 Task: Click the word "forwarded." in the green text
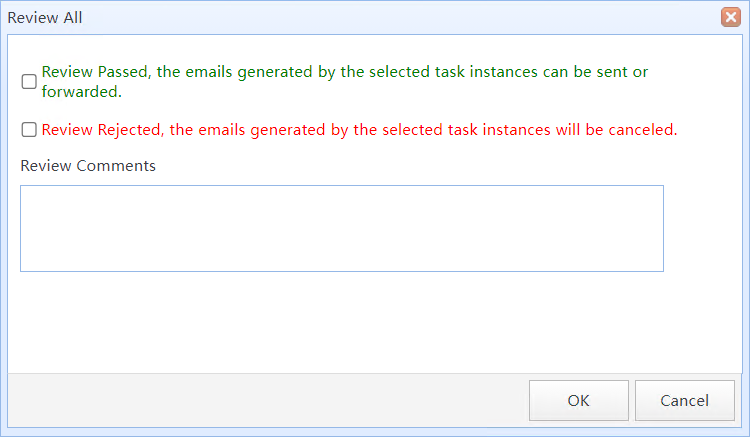click(82, 91)
